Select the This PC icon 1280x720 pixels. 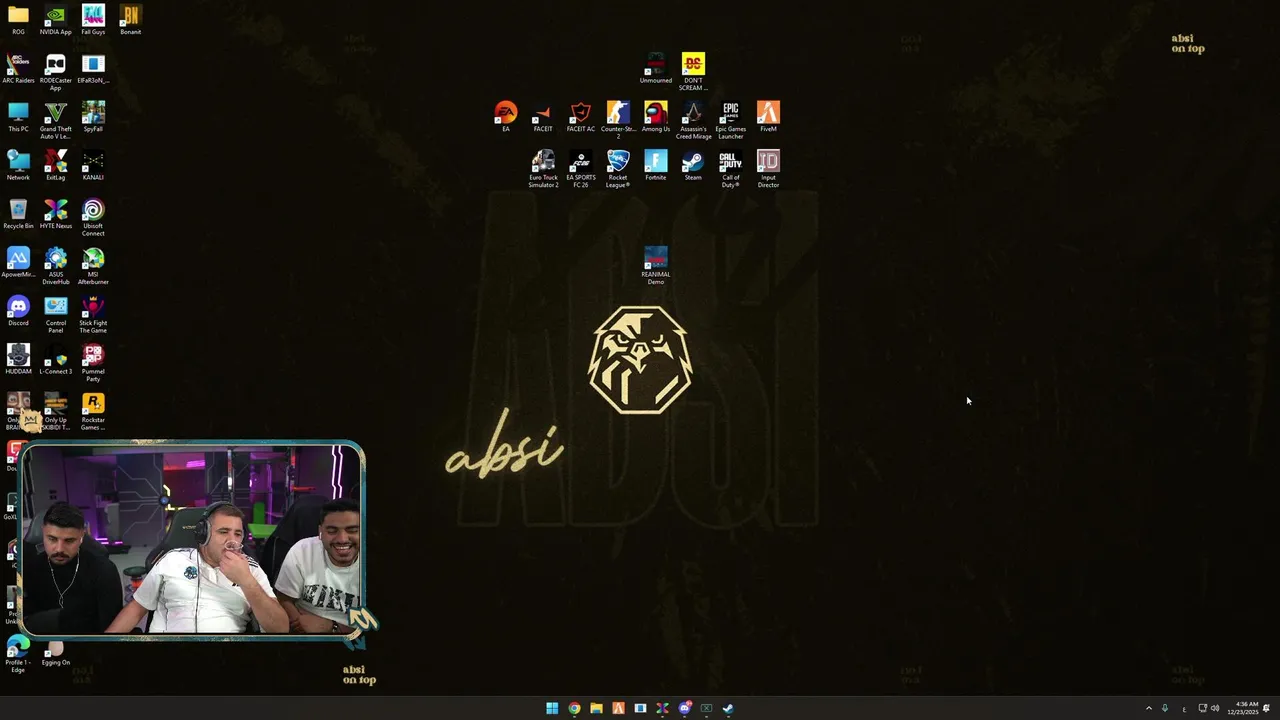click(x=18, y=117)
